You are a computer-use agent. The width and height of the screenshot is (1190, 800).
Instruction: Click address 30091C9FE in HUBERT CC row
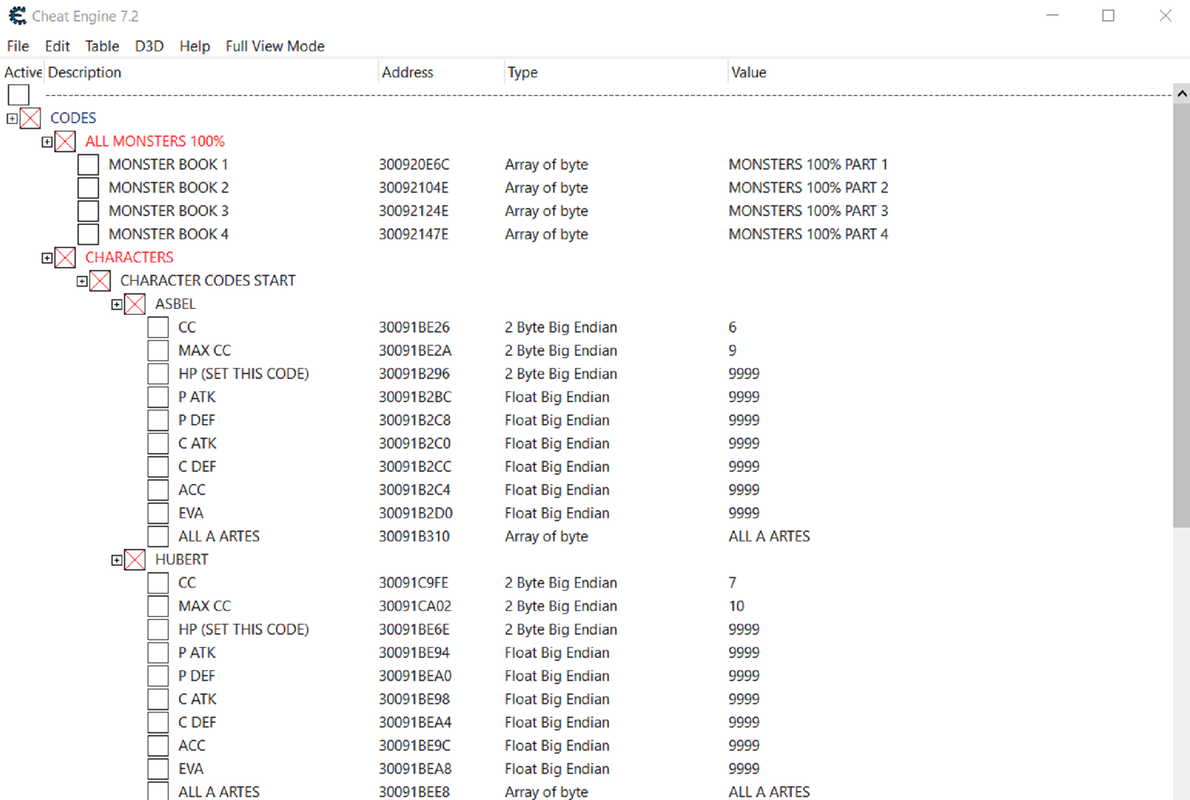click(x=414, y=583)
